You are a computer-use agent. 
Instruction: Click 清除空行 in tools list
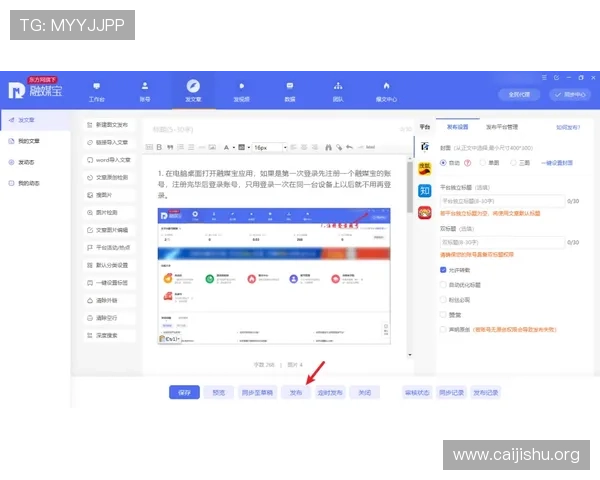click(109, 318)
